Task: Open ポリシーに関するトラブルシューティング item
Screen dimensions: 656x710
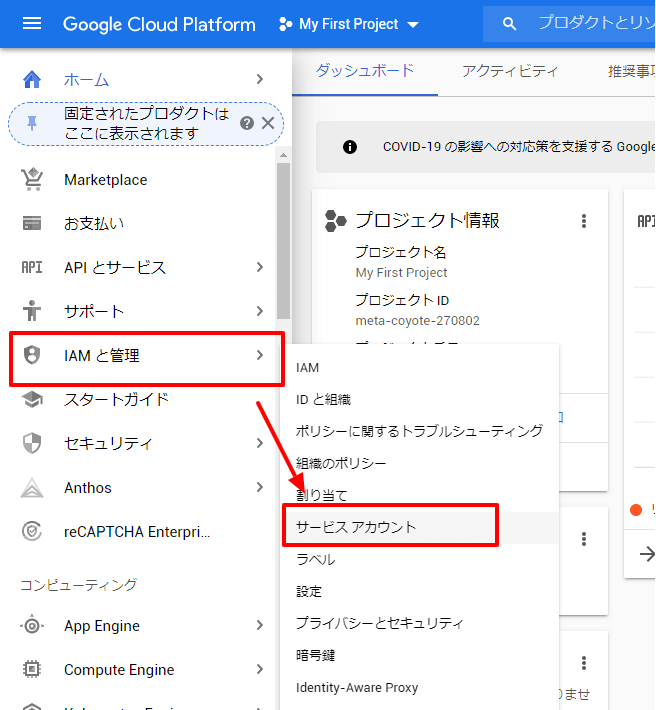Action: click(x=419, y=431)
